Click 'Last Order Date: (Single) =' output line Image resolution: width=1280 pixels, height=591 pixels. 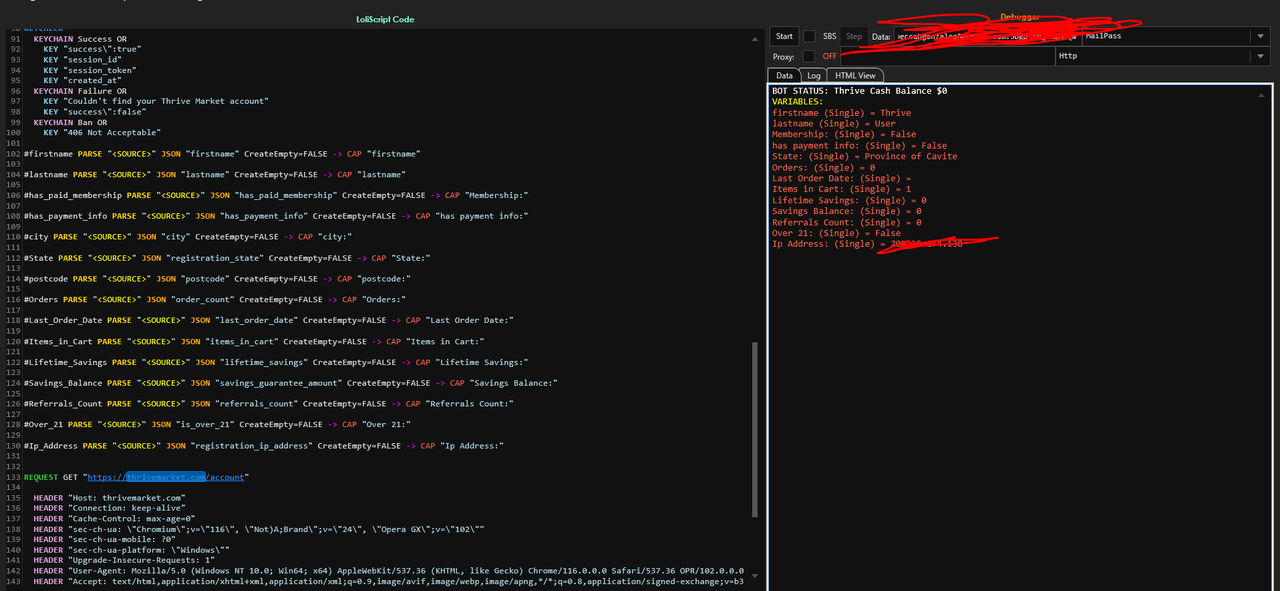pos(842,179)
